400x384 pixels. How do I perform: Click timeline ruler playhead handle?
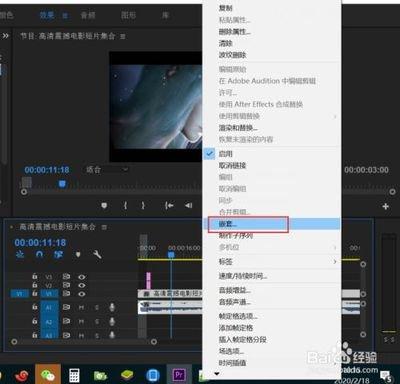pos(171,255)
